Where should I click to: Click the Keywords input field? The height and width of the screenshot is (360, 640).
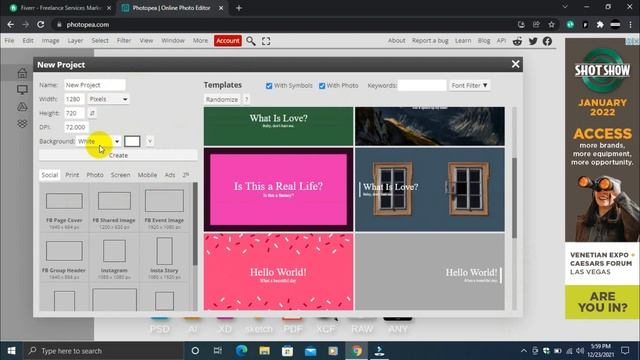[422, 85]
